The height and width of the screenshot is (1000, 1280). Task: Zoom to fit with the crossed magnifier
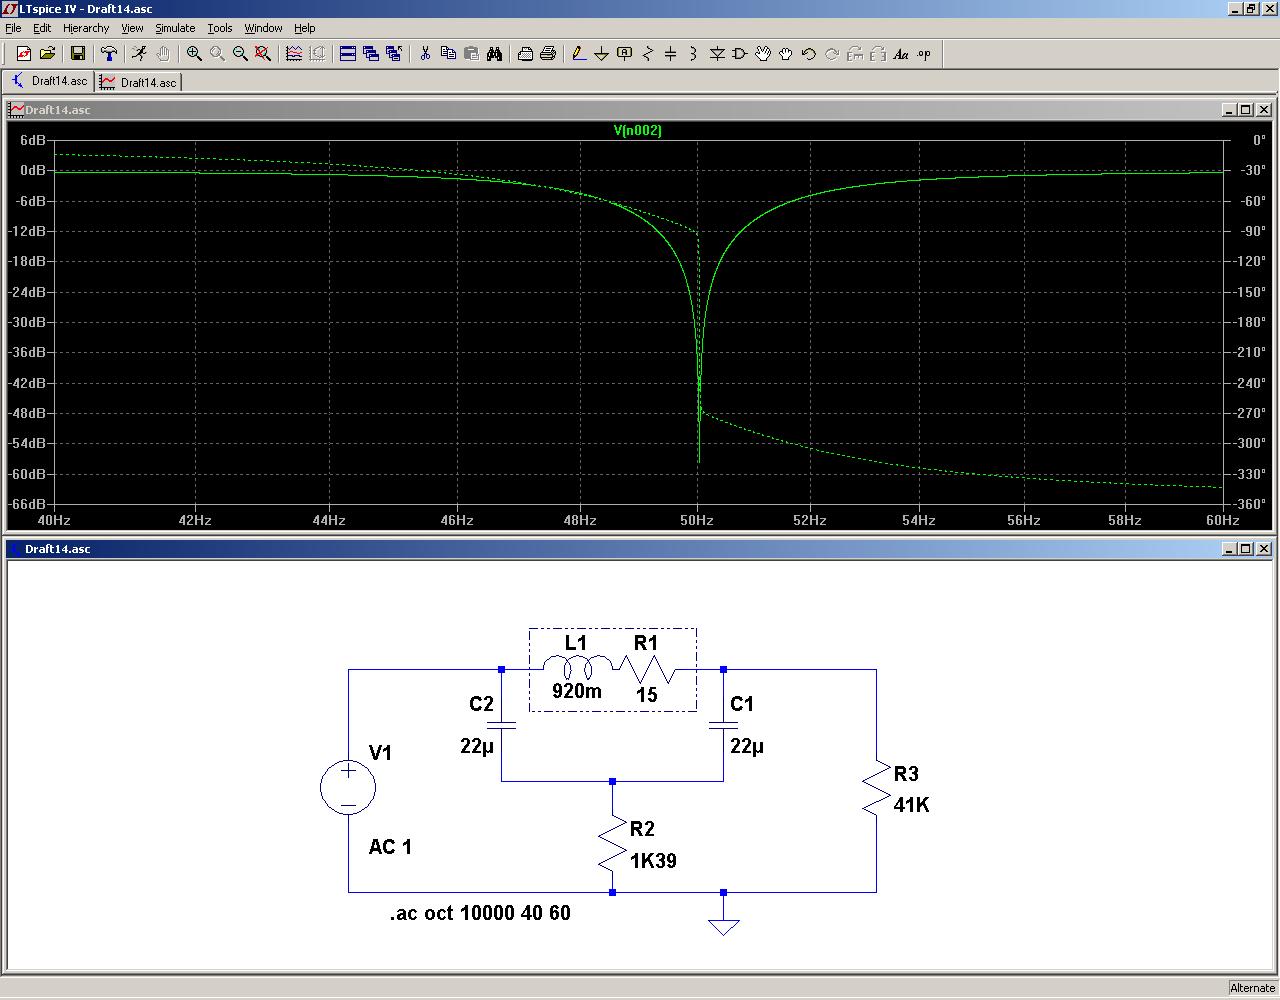(x=263, y=54)
